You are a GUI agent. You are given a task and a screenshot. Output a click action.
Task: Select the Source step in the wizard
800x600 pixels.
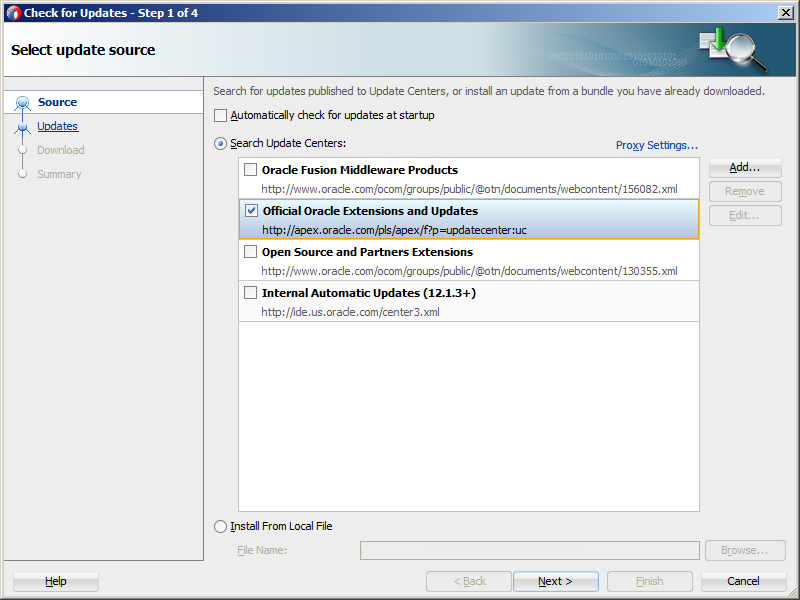pyautogui.click(x=57, y=102)
